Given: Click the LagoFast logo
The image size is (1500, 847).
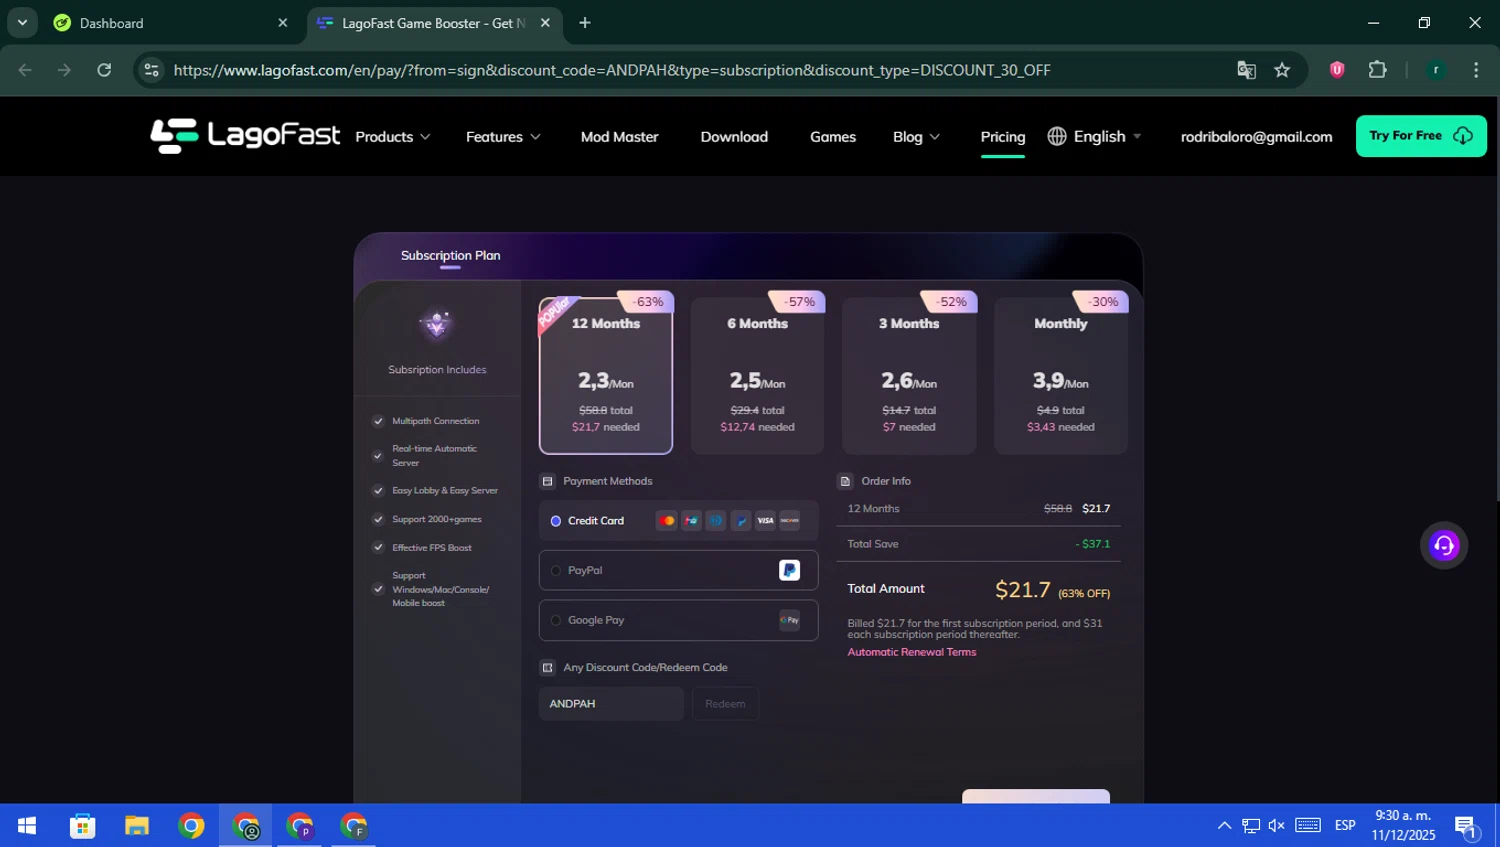Looking at the screenshot, I should tap(245, 136).
